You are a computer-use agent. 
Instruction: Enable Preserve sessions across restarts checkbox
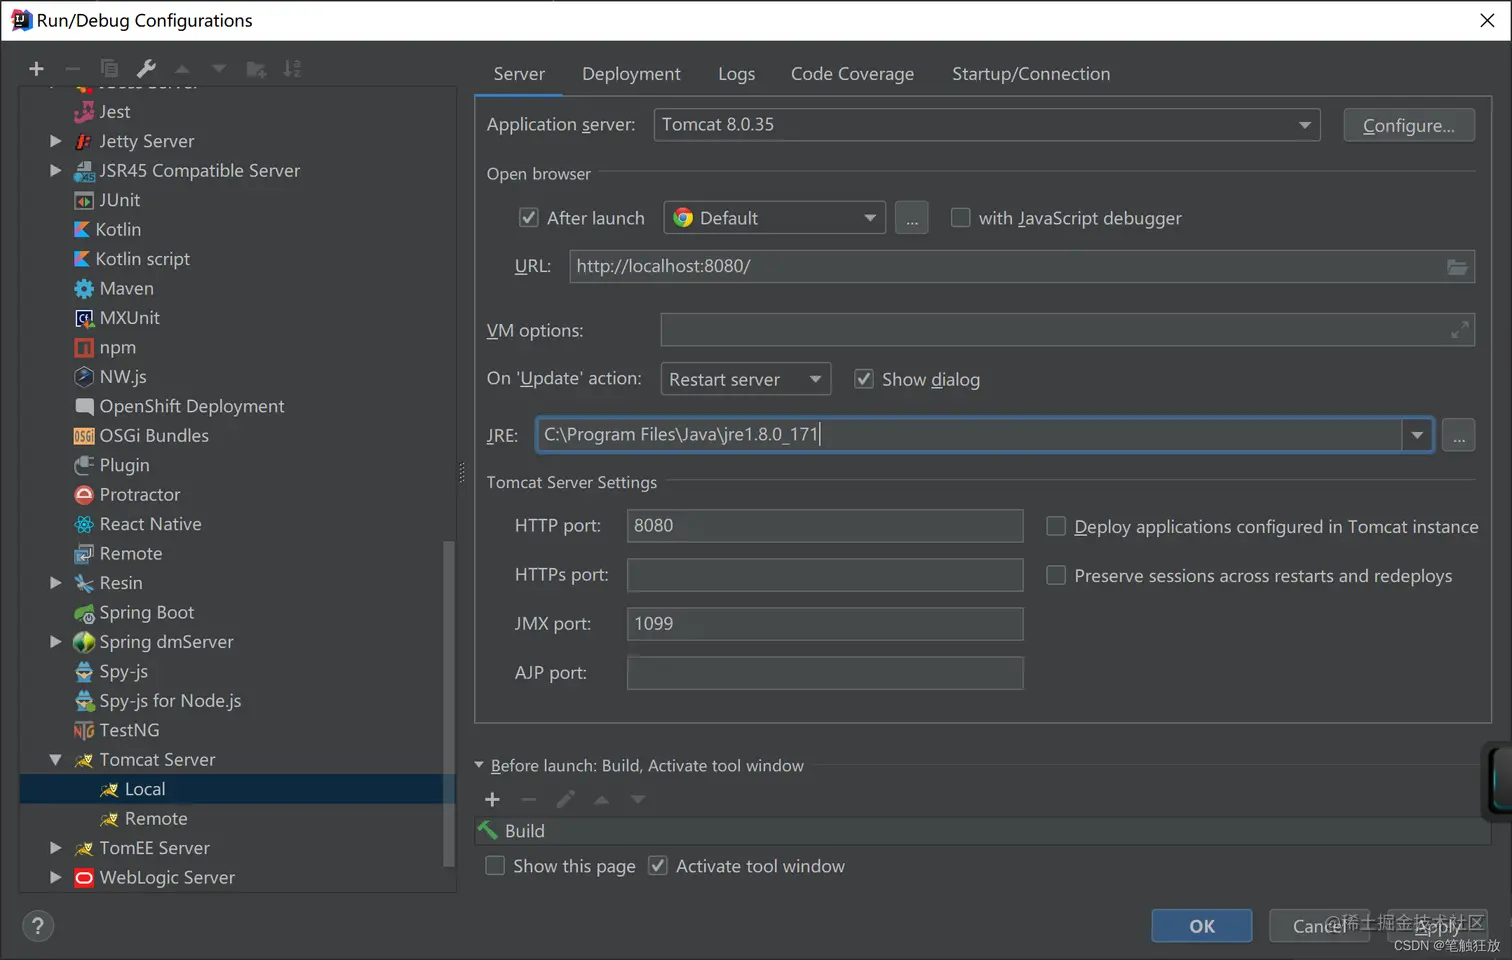(x=1055, y=575)
